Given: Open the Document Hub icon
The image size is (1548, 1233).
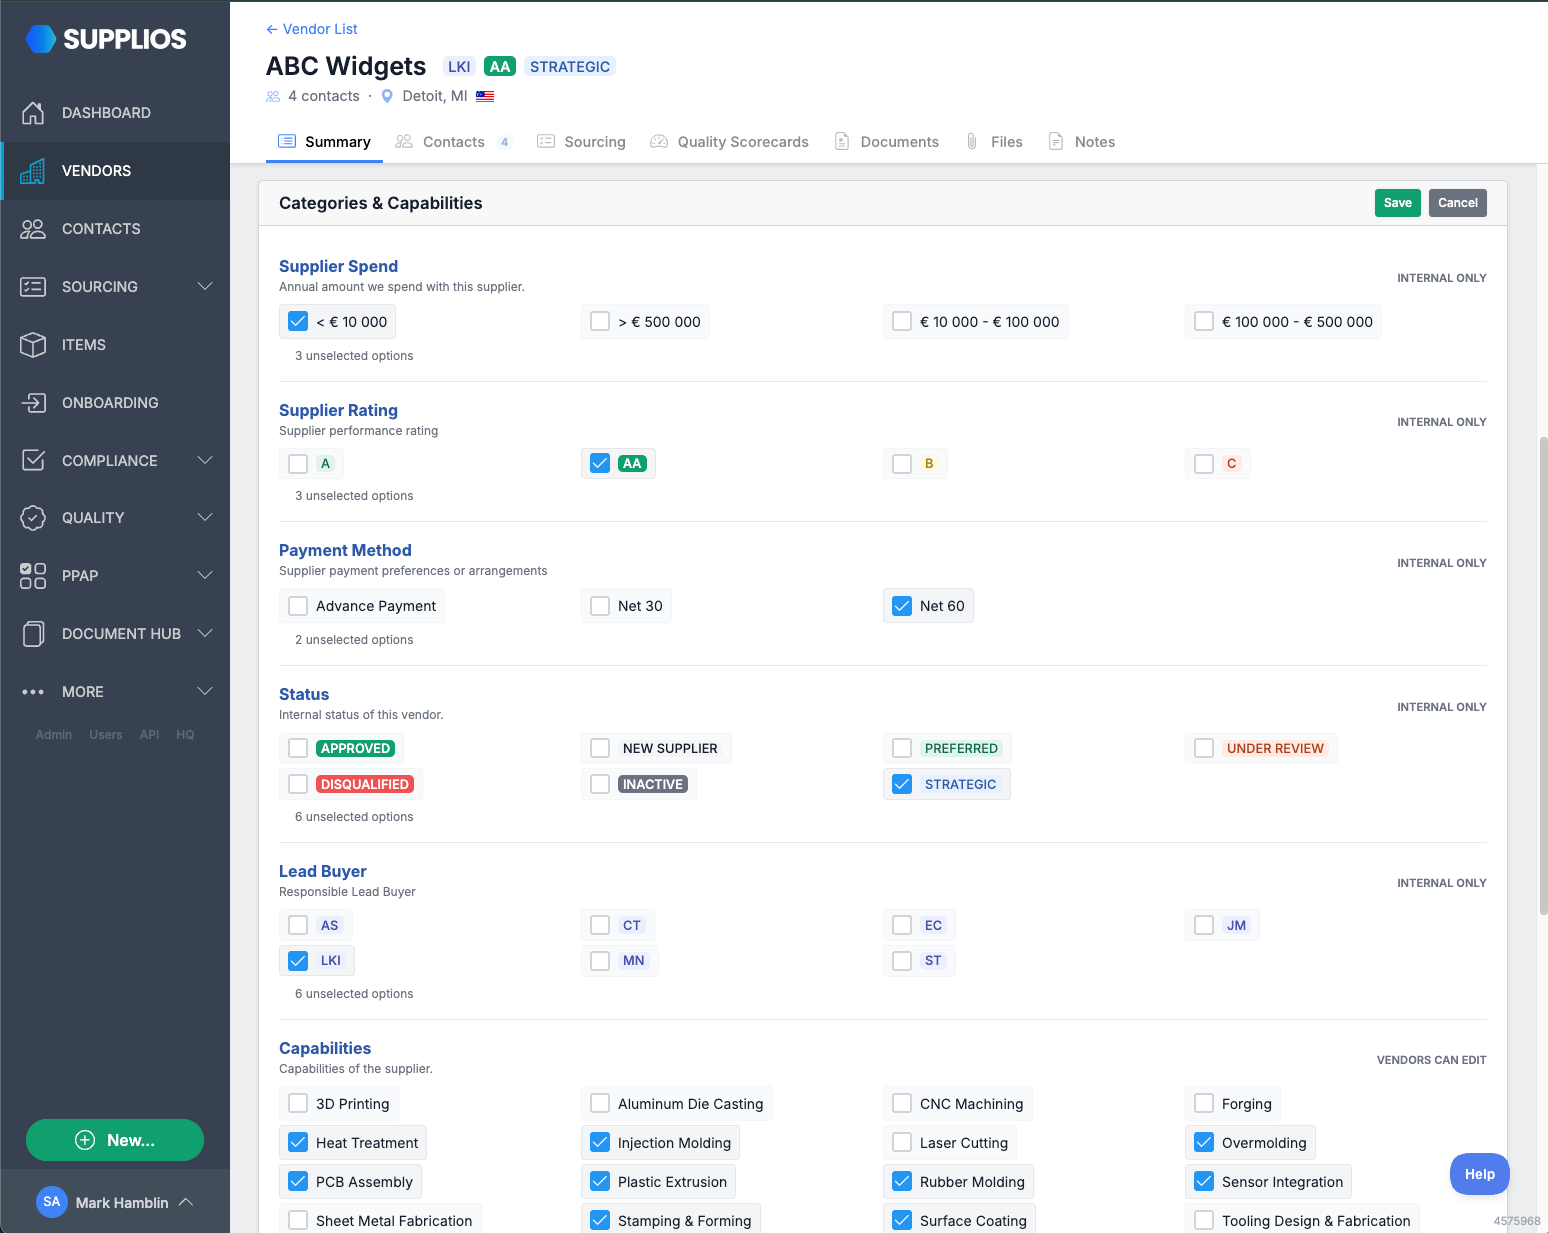Looking at the screenshot, I should [x=33, y=634].
